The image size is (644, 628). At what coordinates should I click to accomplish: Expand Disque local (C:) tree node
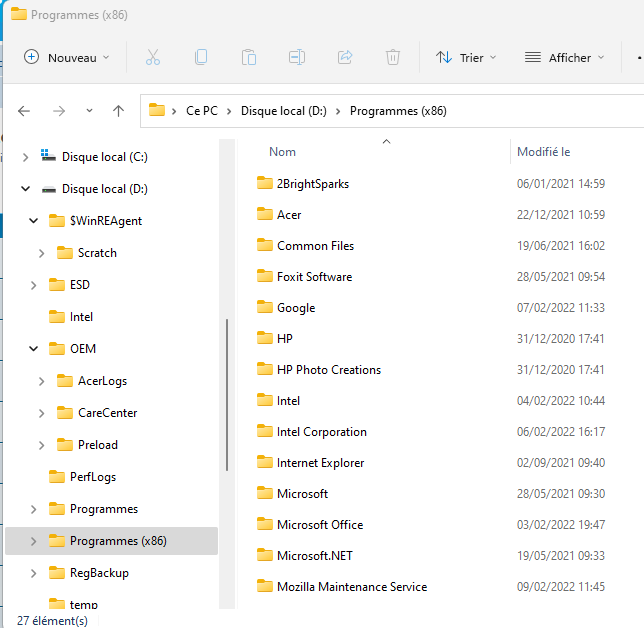point(25,157)
